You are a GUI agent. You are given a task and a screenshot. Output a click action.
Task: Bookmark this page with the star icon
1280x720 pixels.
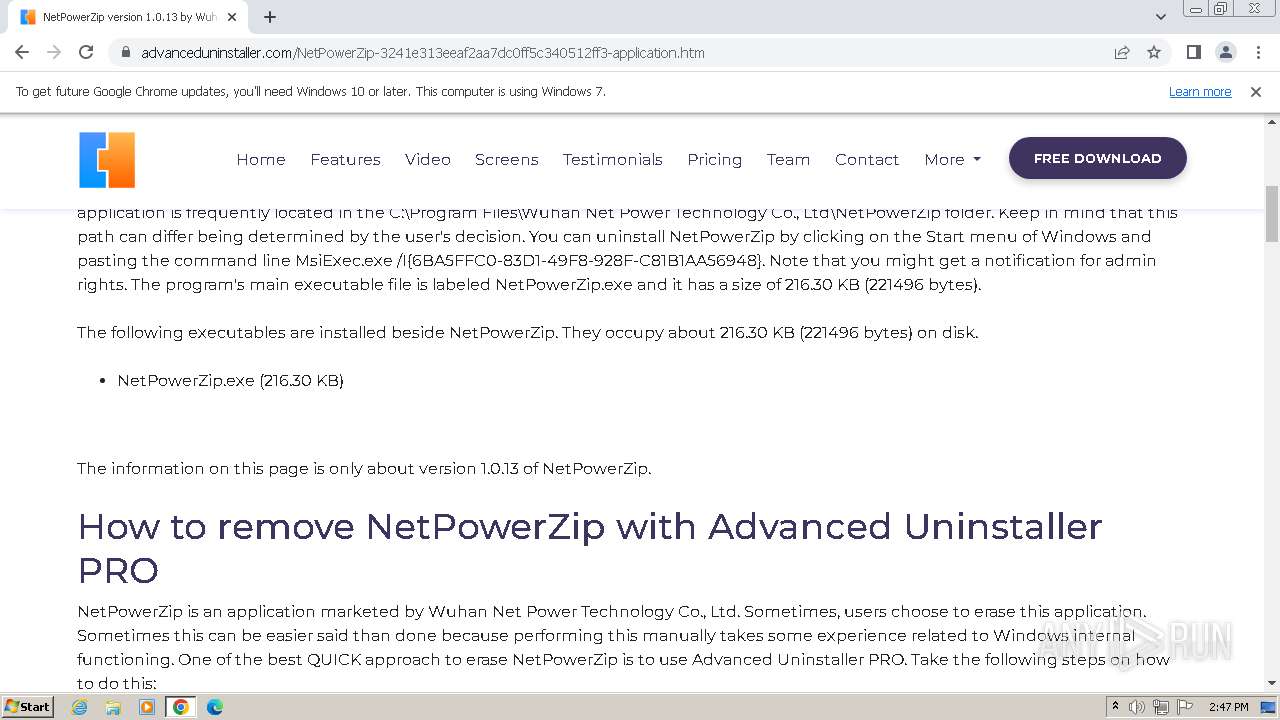pyautogui.click(x=1154, y=53)
